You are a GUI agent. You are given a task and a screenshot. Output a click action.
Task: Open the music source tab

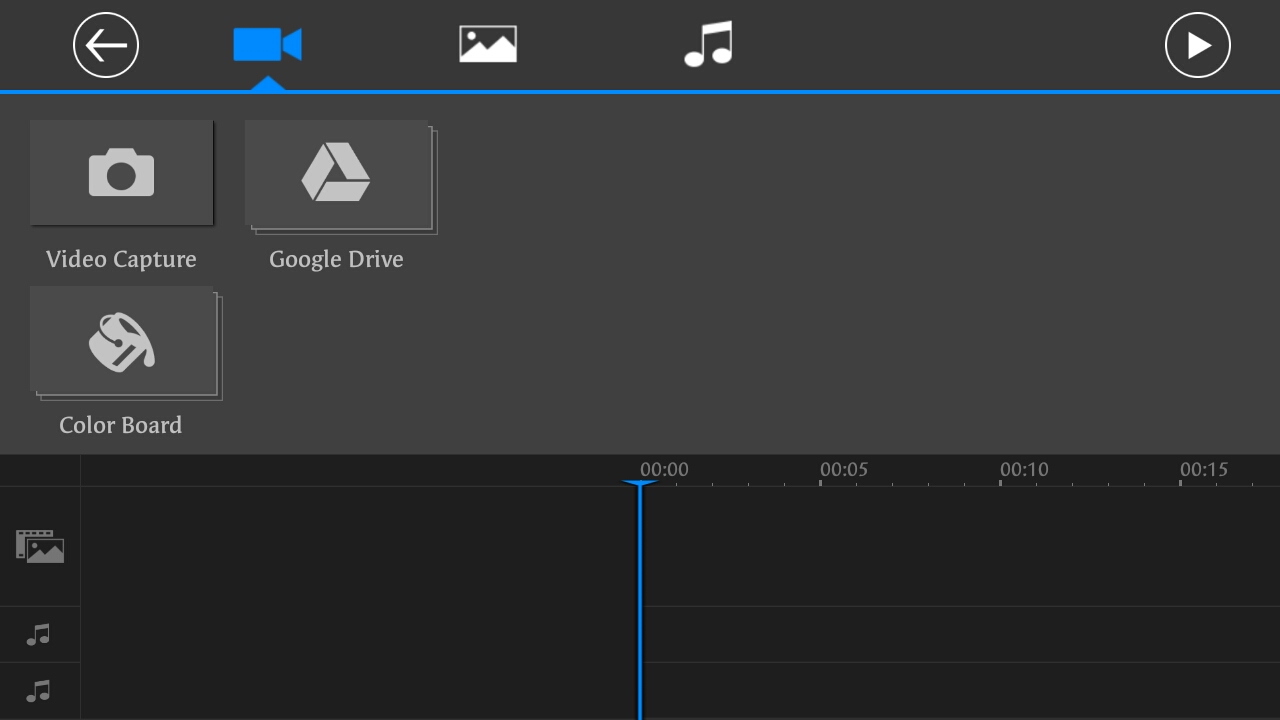pos(709,44)
